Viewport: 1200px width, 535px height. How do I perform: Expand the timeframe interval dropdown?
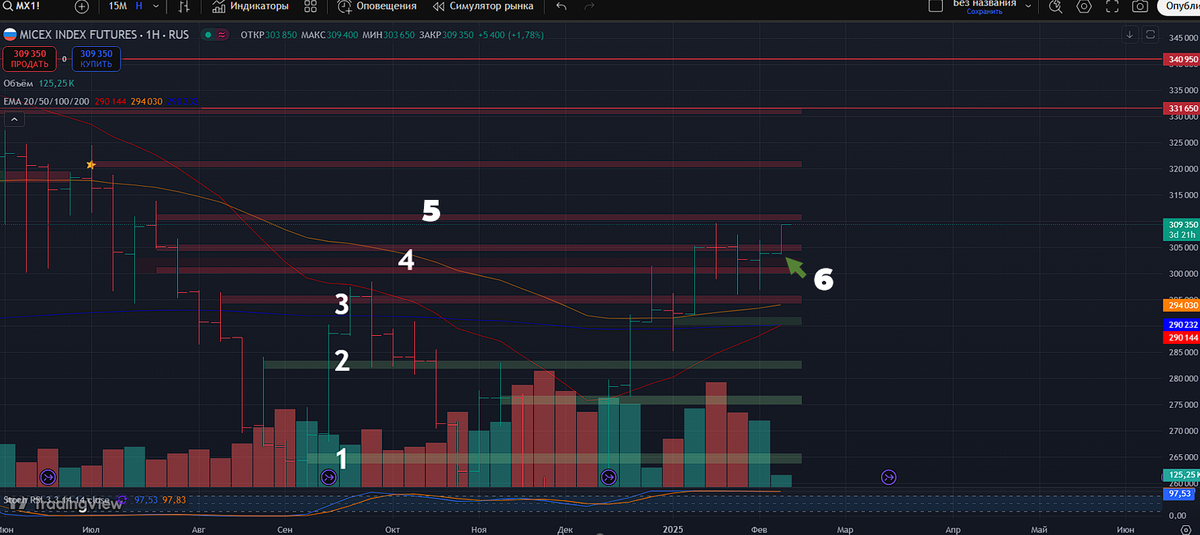[x=156, y=6]
